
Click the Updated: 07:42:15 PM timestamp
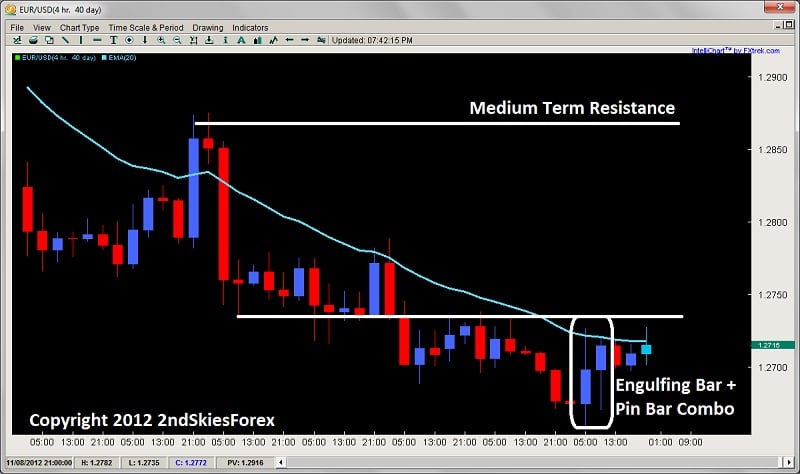pyautogui.click(x=372, y=40)
